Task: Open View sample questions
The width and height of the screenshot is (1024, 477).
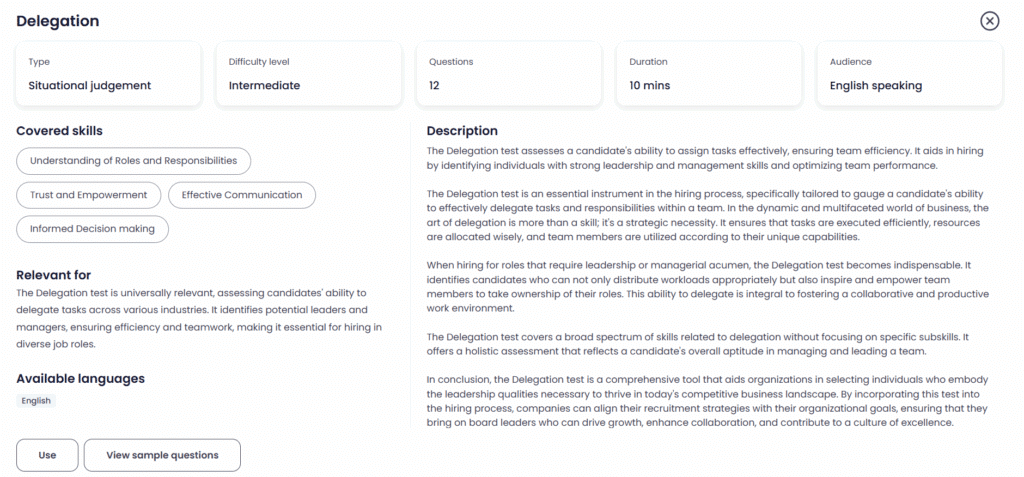Action: coord(162,455)
